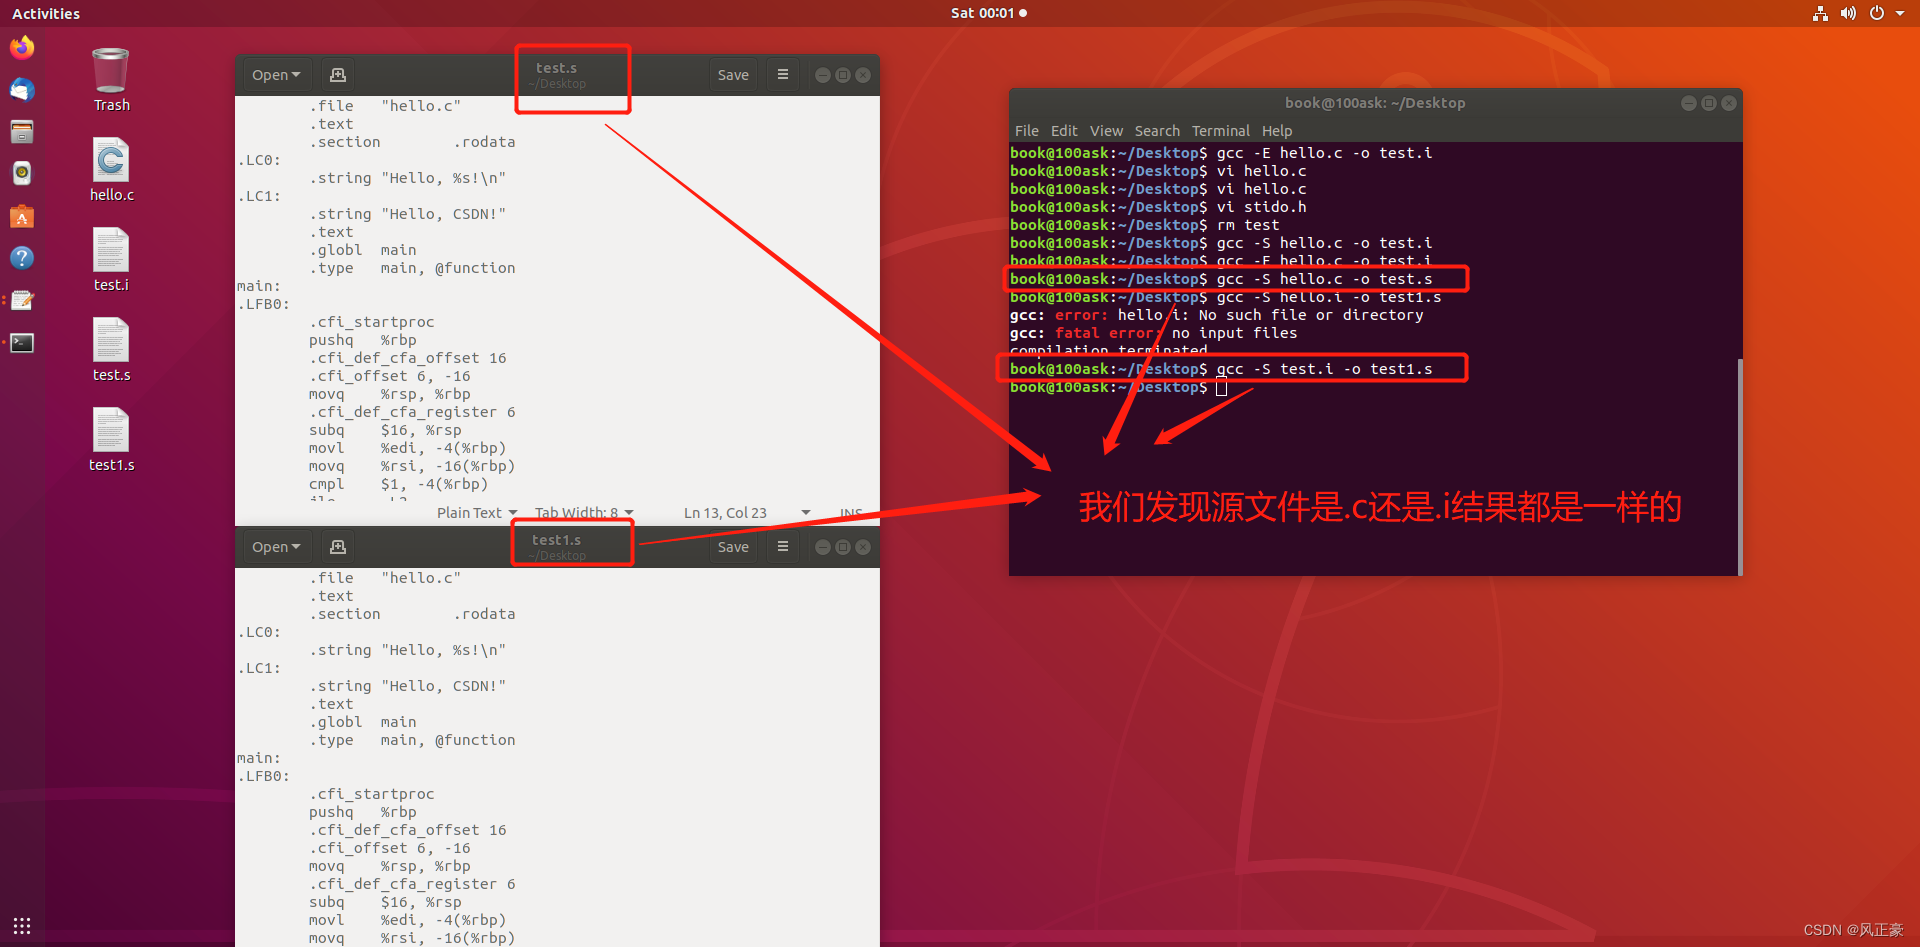Open hamburger menu in test1.s editor

pos(783,547)
